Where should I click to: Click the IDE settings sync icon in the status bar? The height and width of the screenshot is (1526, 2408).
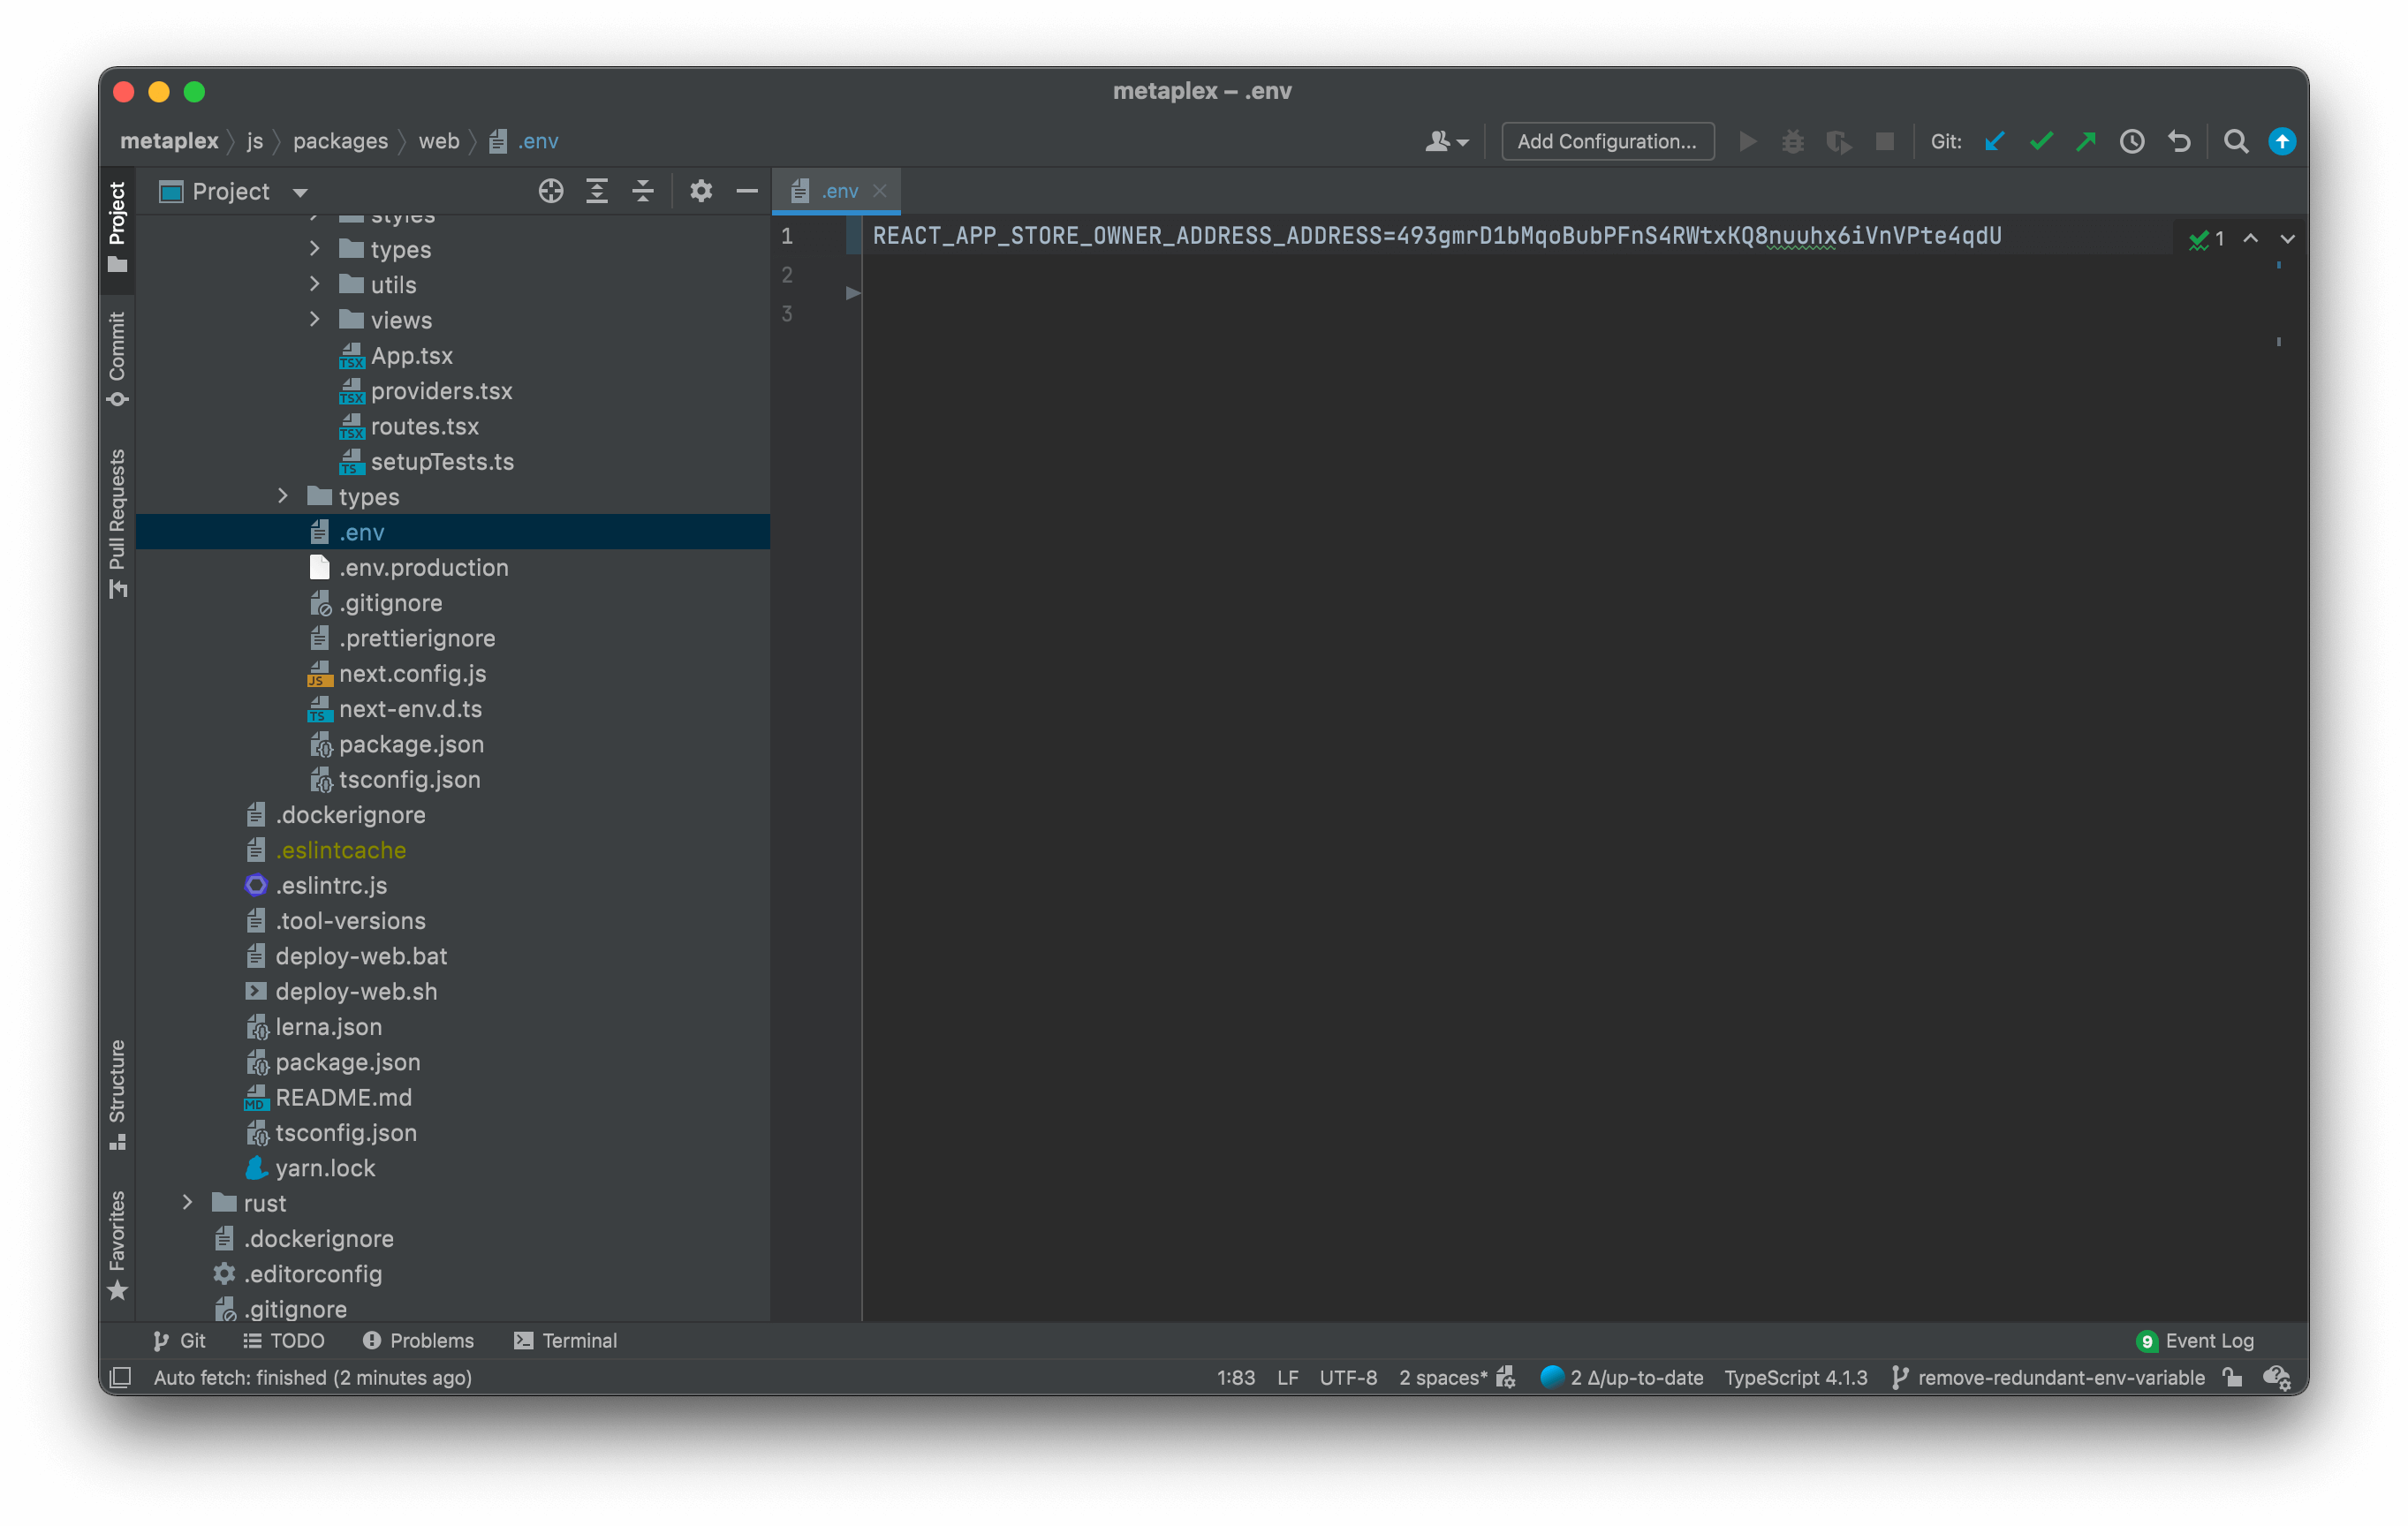(x=2277, y=1378)
